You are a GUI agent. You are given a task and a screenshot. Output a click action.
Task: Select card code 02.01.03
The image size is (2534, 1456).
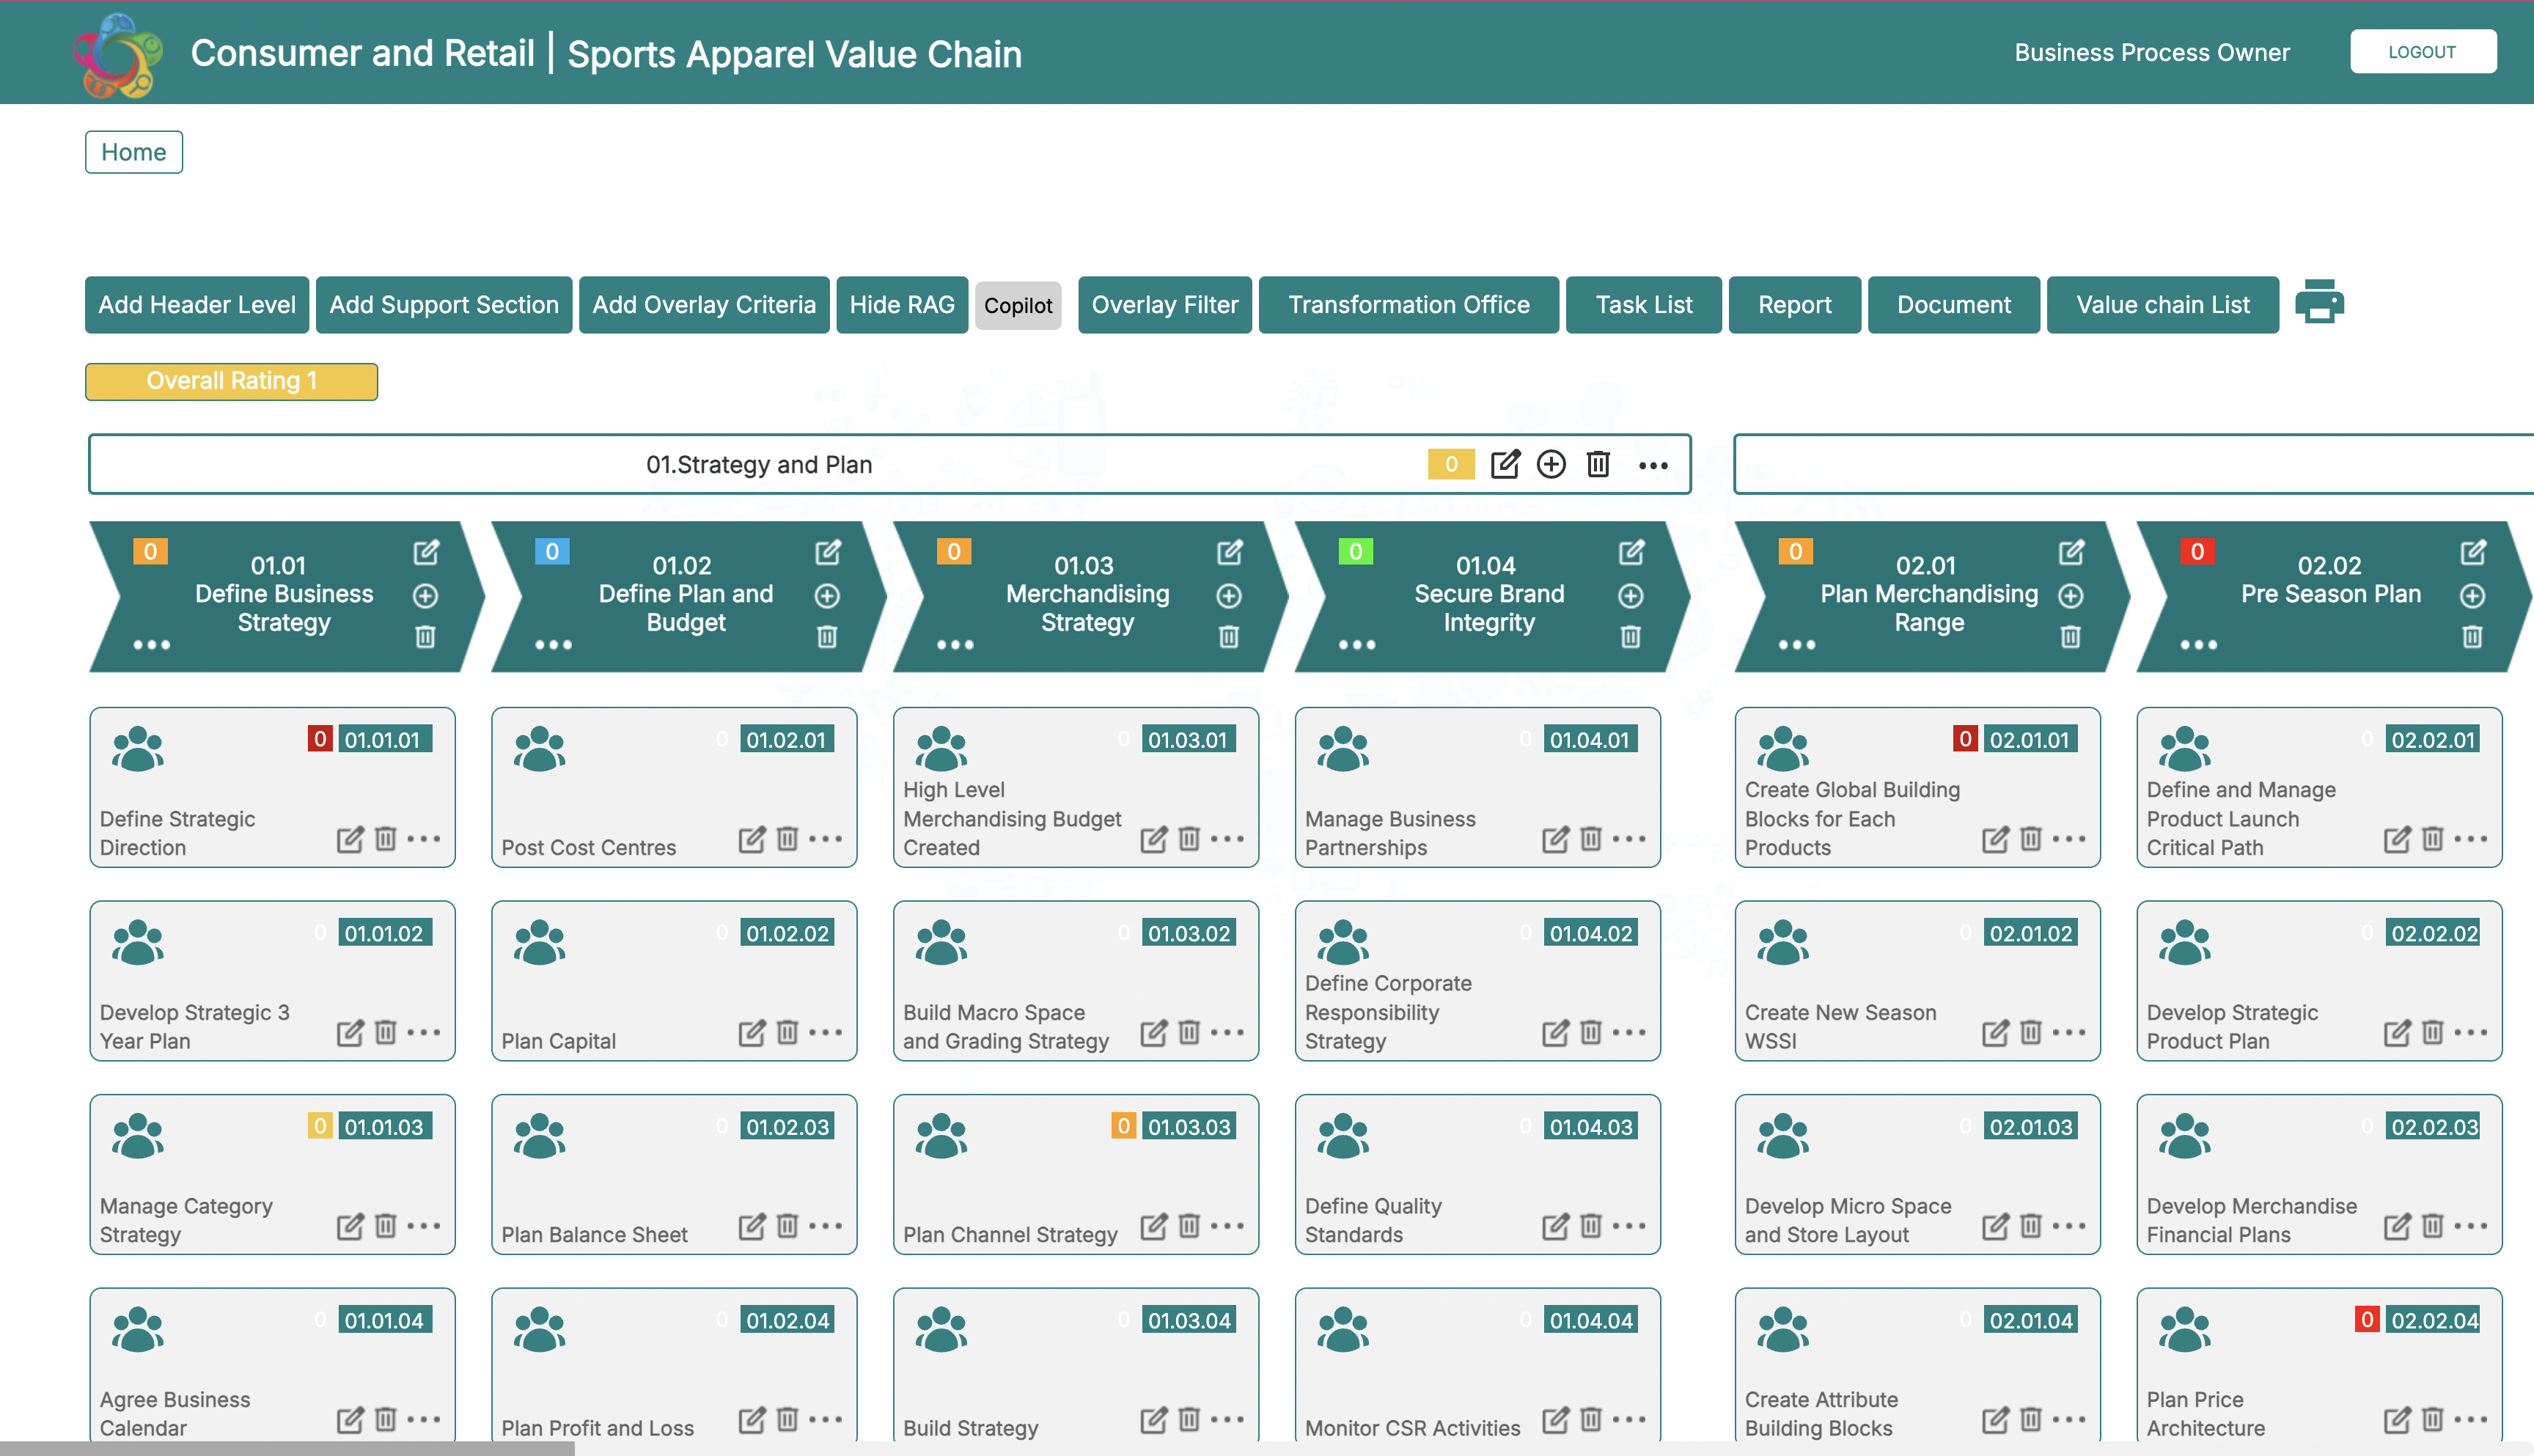pos(2031,1126)
